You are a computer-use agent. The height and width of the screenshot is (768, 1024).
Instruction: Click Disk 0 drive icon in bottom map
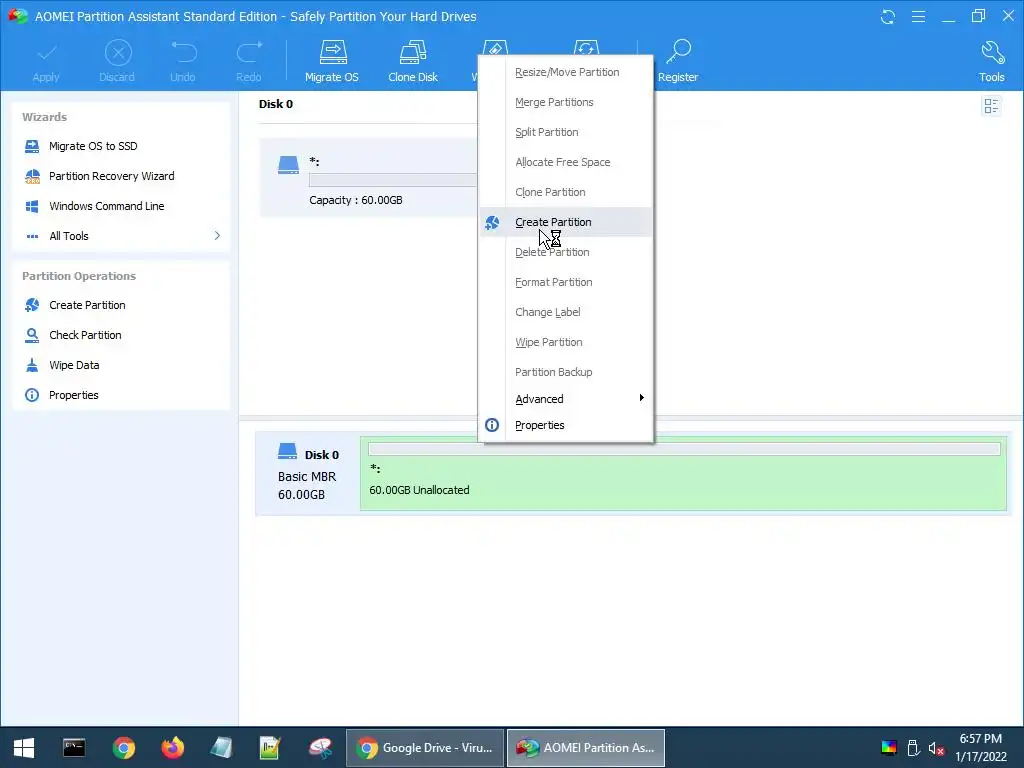[287, 451]
